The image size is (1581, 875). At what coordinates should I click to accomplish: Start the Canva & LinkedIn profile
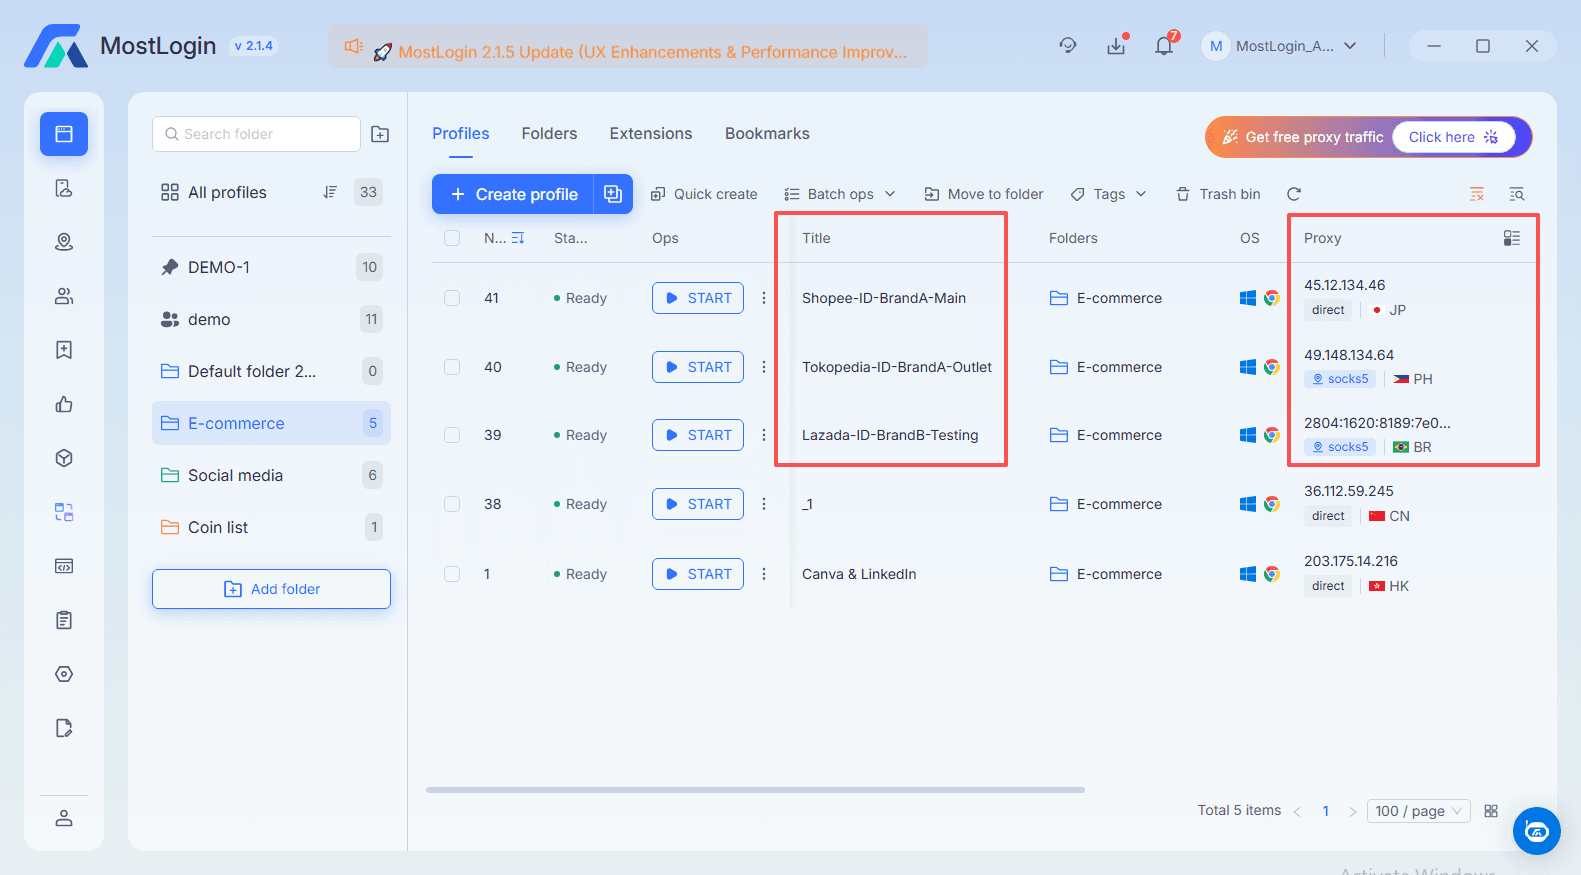pyautogui.click(x=698, y=574)
